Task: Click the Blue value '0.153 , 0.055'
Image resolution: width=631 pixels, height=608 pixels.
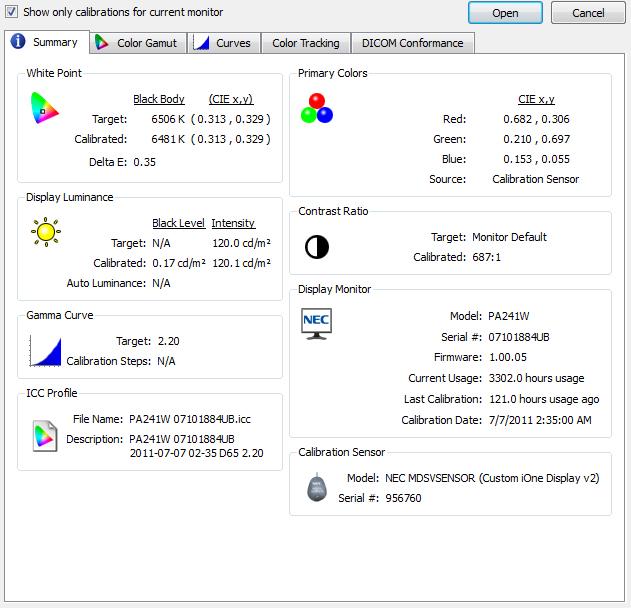Action: pyautogui.click(x=536, y=159)
